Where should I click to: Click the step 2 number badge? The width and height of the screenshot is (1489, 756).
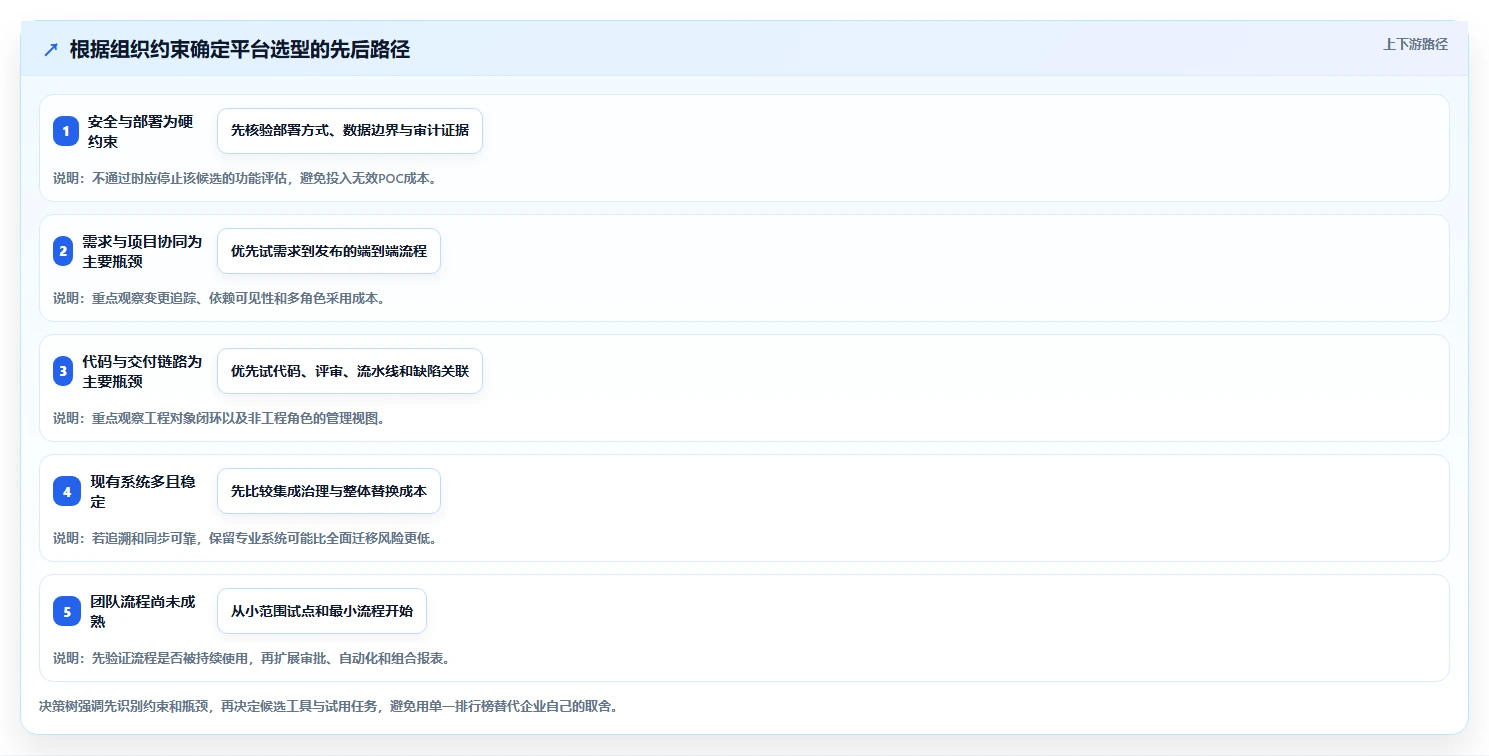click(63, 251)
